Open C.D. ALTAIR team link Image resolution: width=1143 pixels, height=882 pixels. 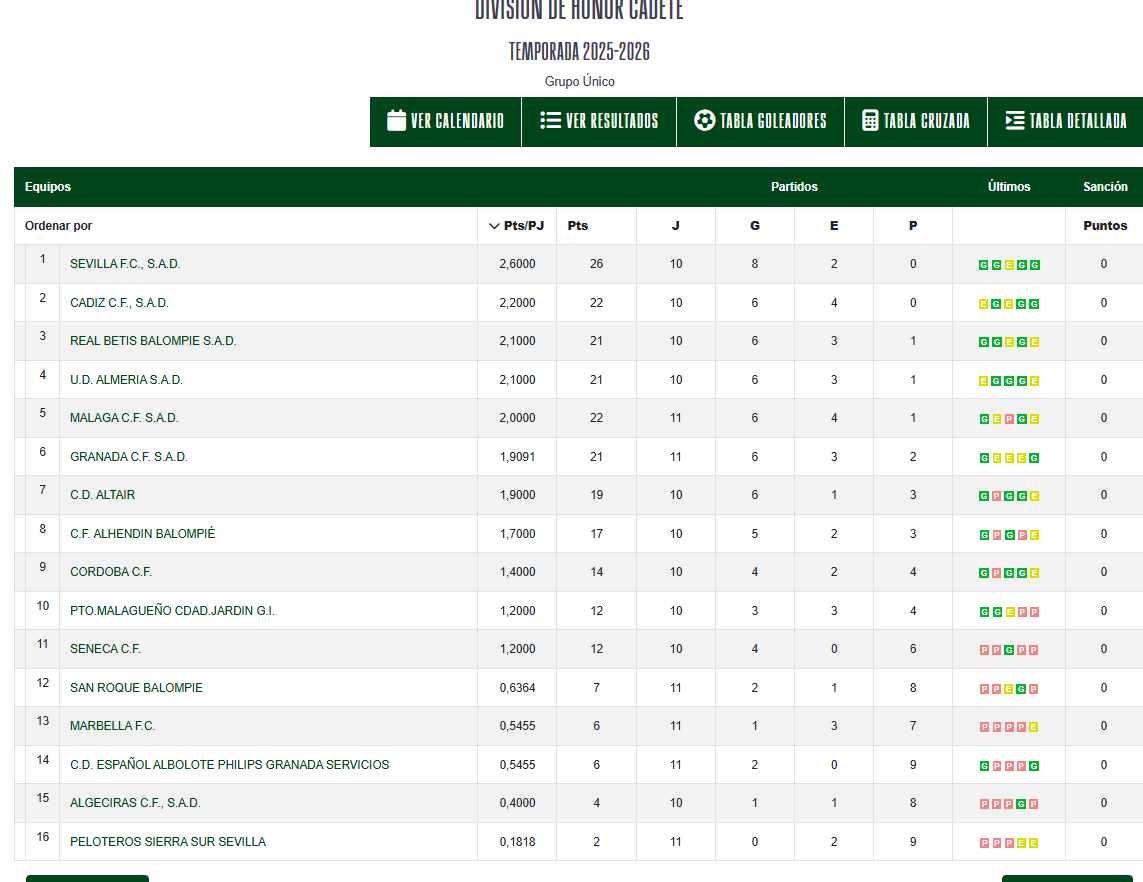(x=102, y=495)
